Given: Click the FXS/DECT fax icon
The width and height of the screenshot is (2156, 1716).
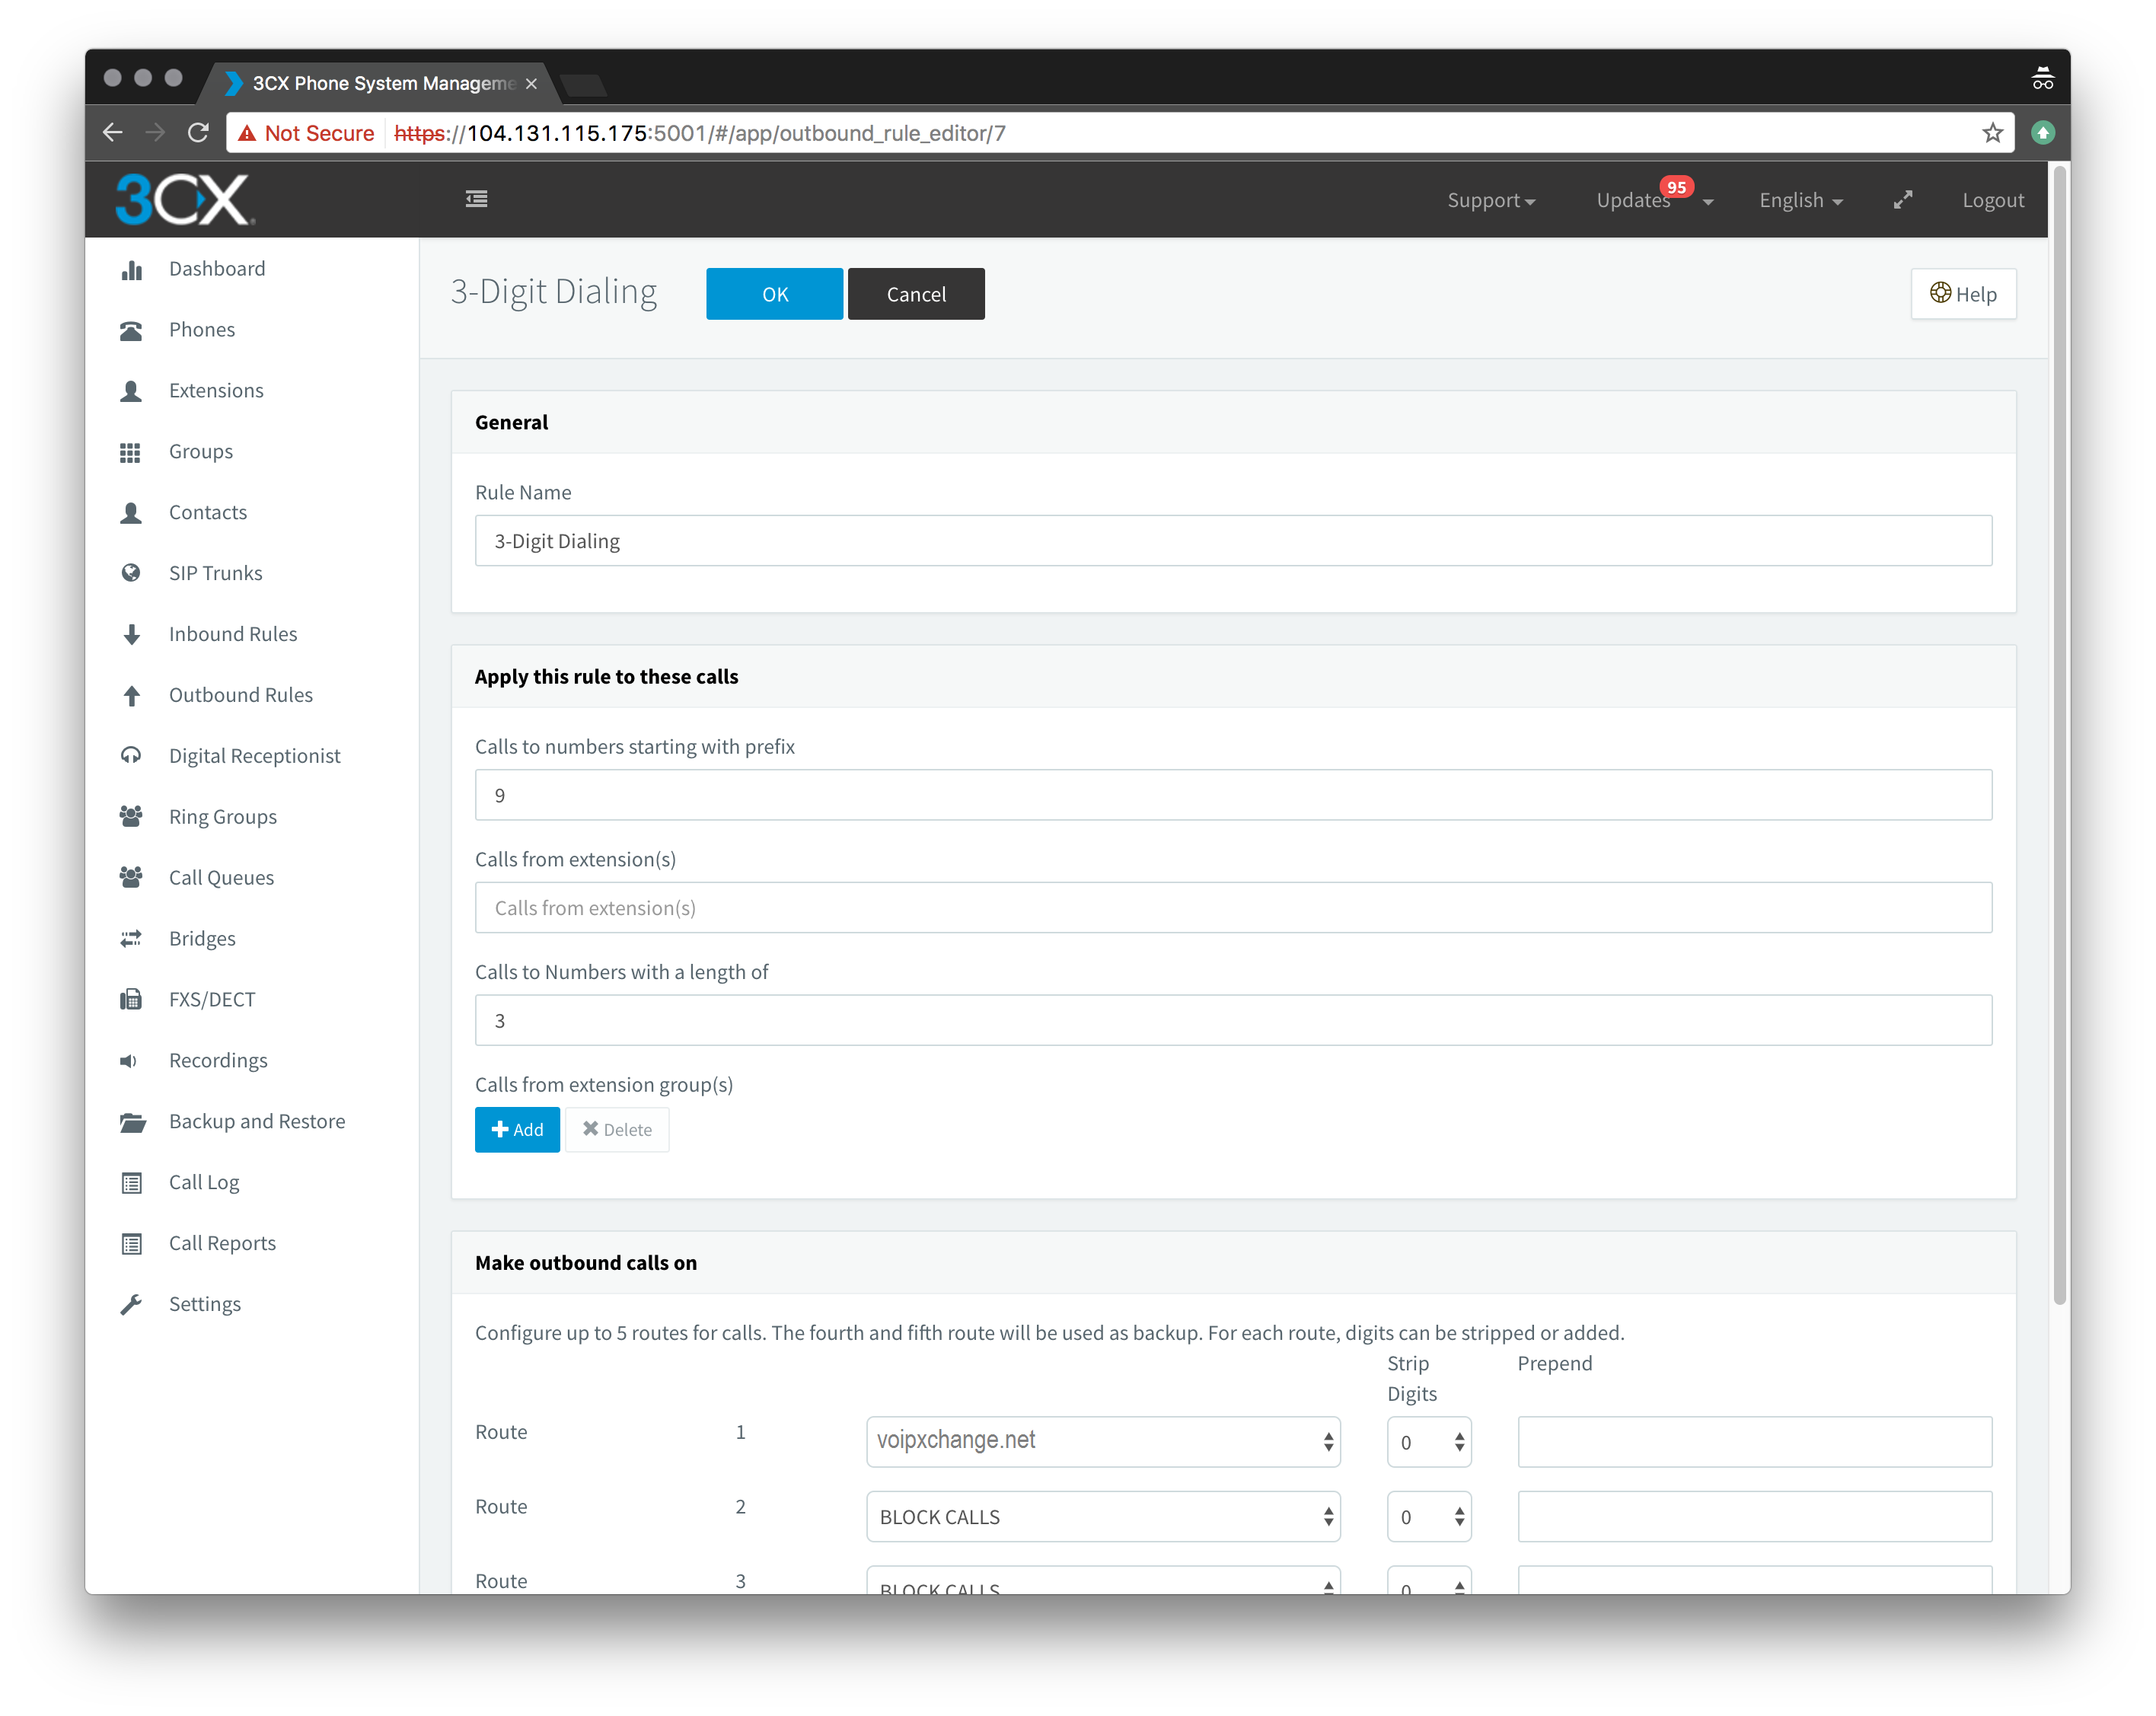Looking at the screenshot, I should pyautogui.click(x=131, y=1000).
